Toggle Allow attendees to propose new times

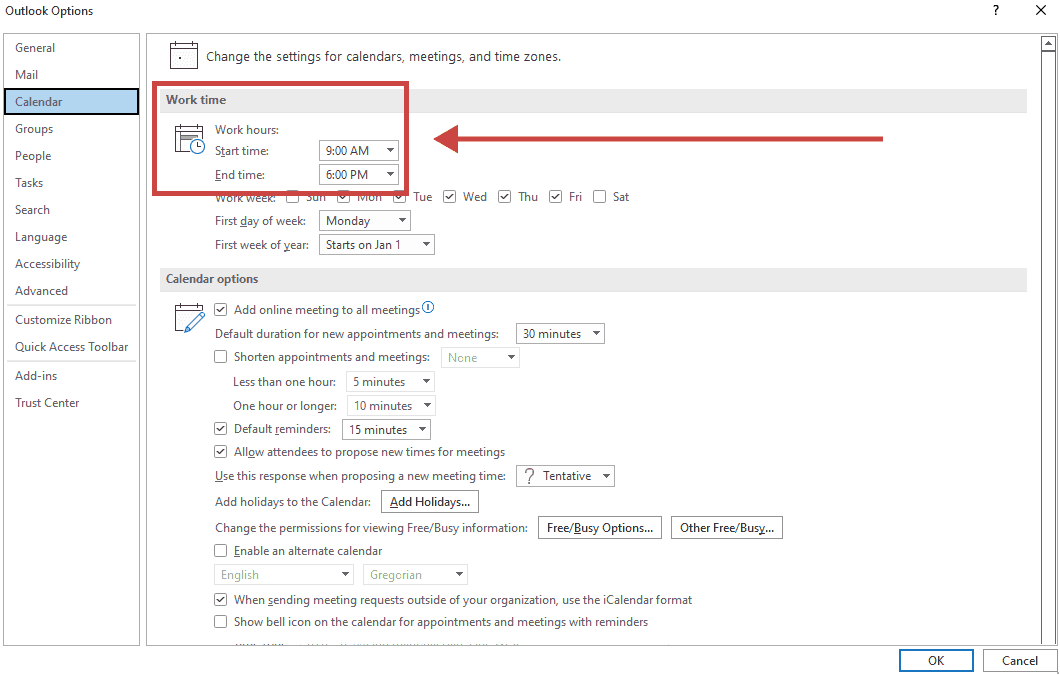(220, 452)
